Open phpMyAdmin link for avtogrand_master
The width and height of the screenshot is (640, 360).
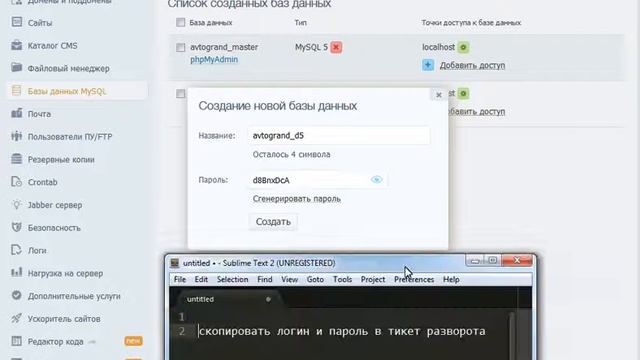click(x=214, y=60)
